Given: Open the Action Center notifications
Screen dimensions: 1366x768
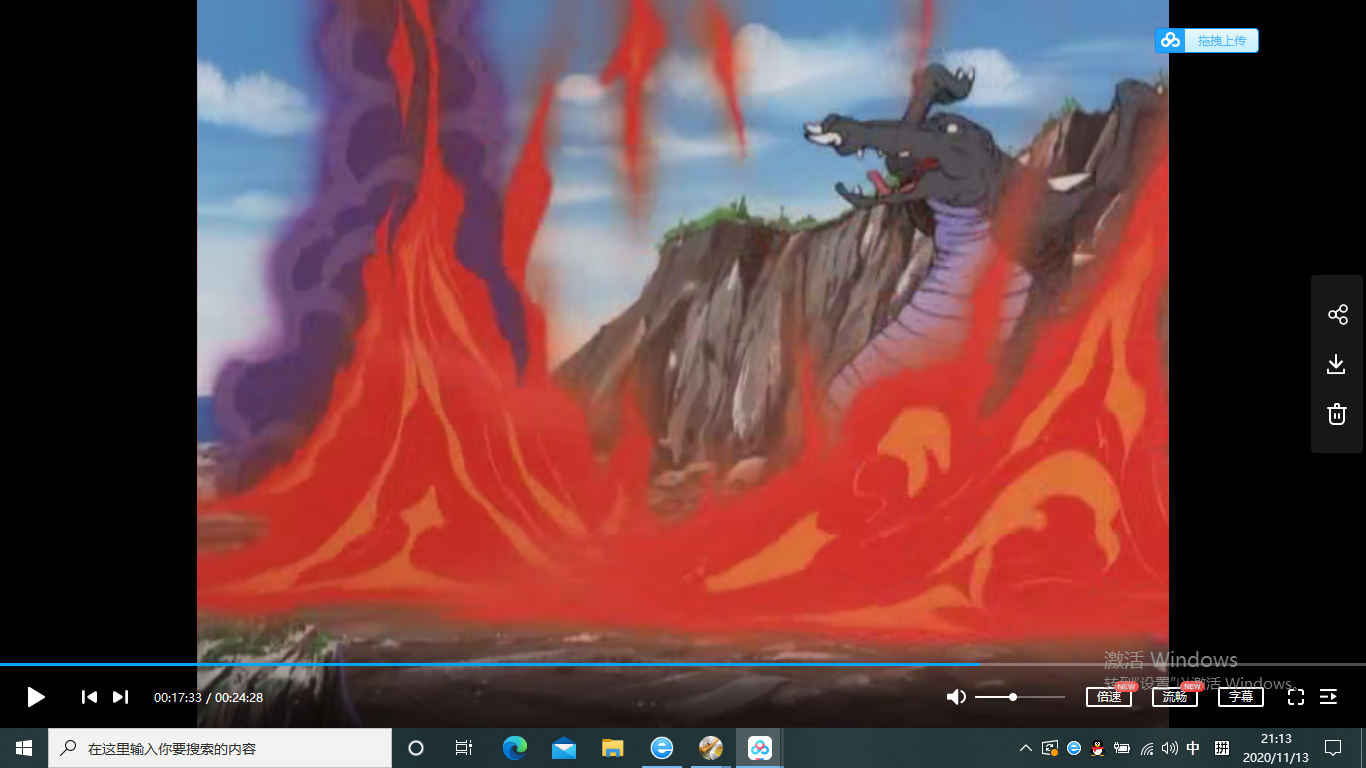Looking at the screenshot, I should (x=1333, y=748).
